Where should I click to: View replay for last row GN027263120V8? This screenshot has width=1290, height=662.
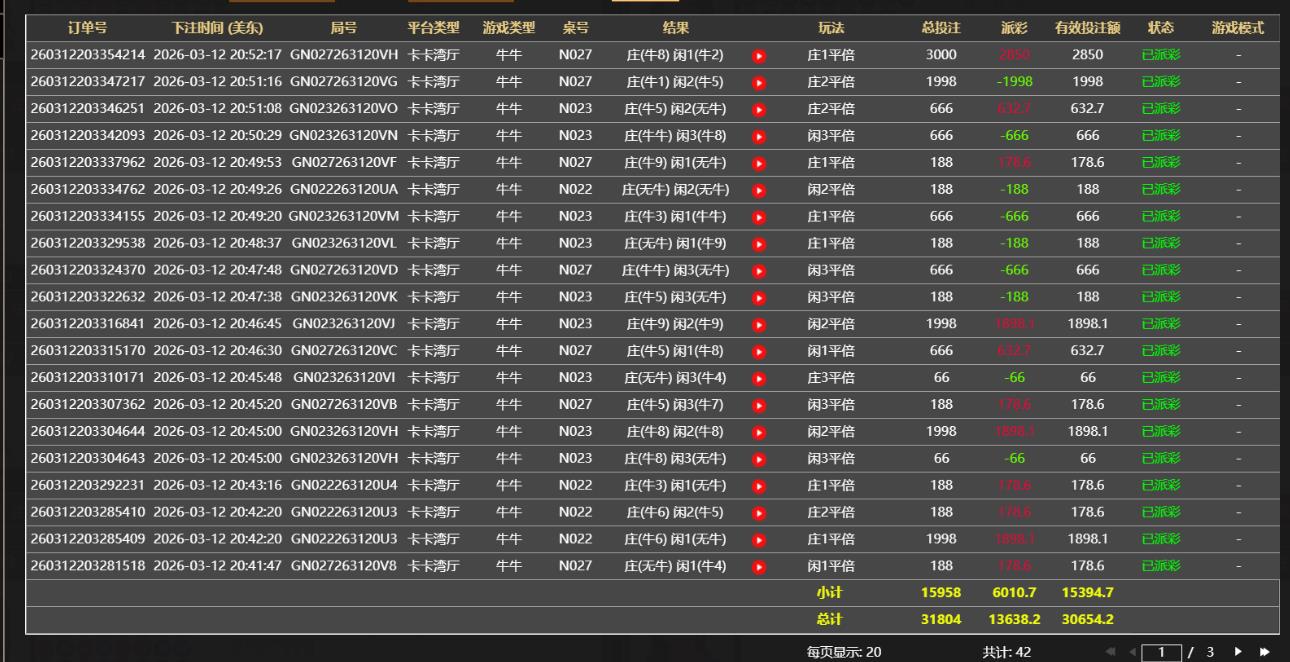pyautogui.click(x=758, y=567)
